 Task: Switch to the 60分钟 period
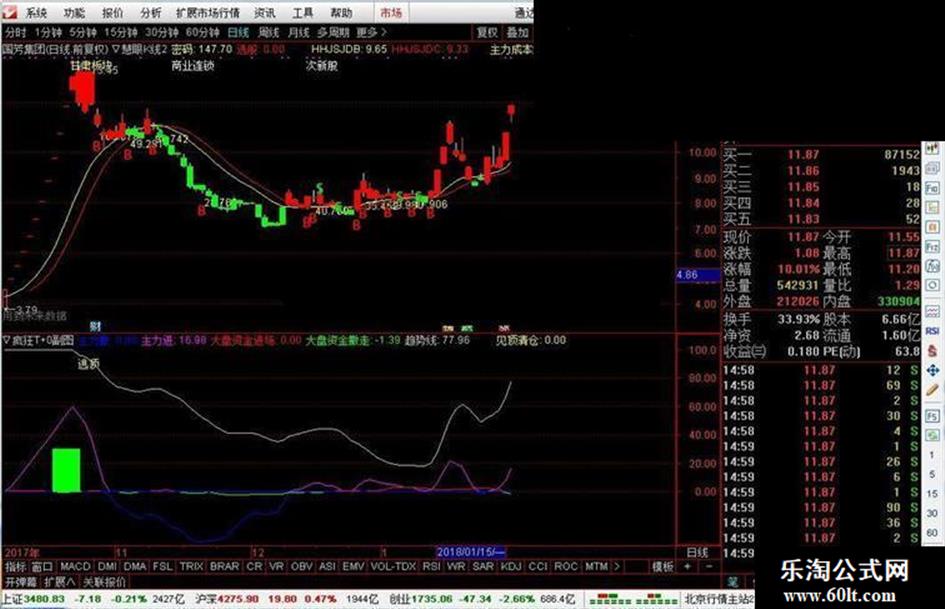[202, 33]
